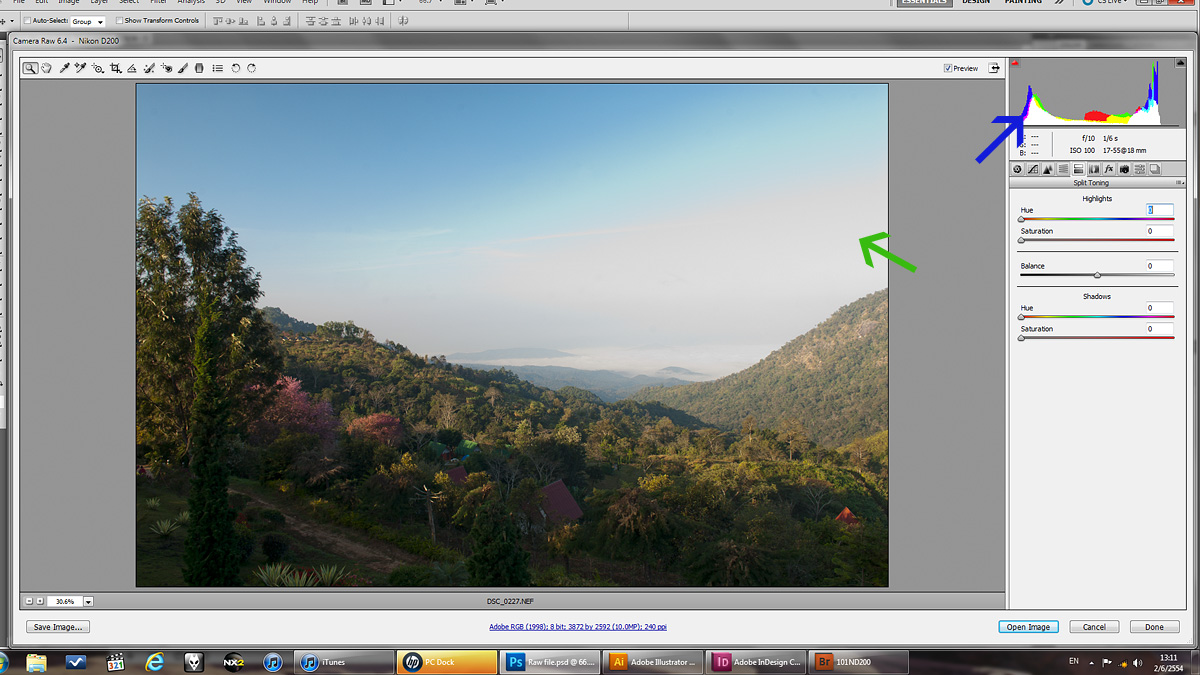Select the Targeted Adjustment tool
The height and width of the screenshot is (675, 1200).
(98, 68)
